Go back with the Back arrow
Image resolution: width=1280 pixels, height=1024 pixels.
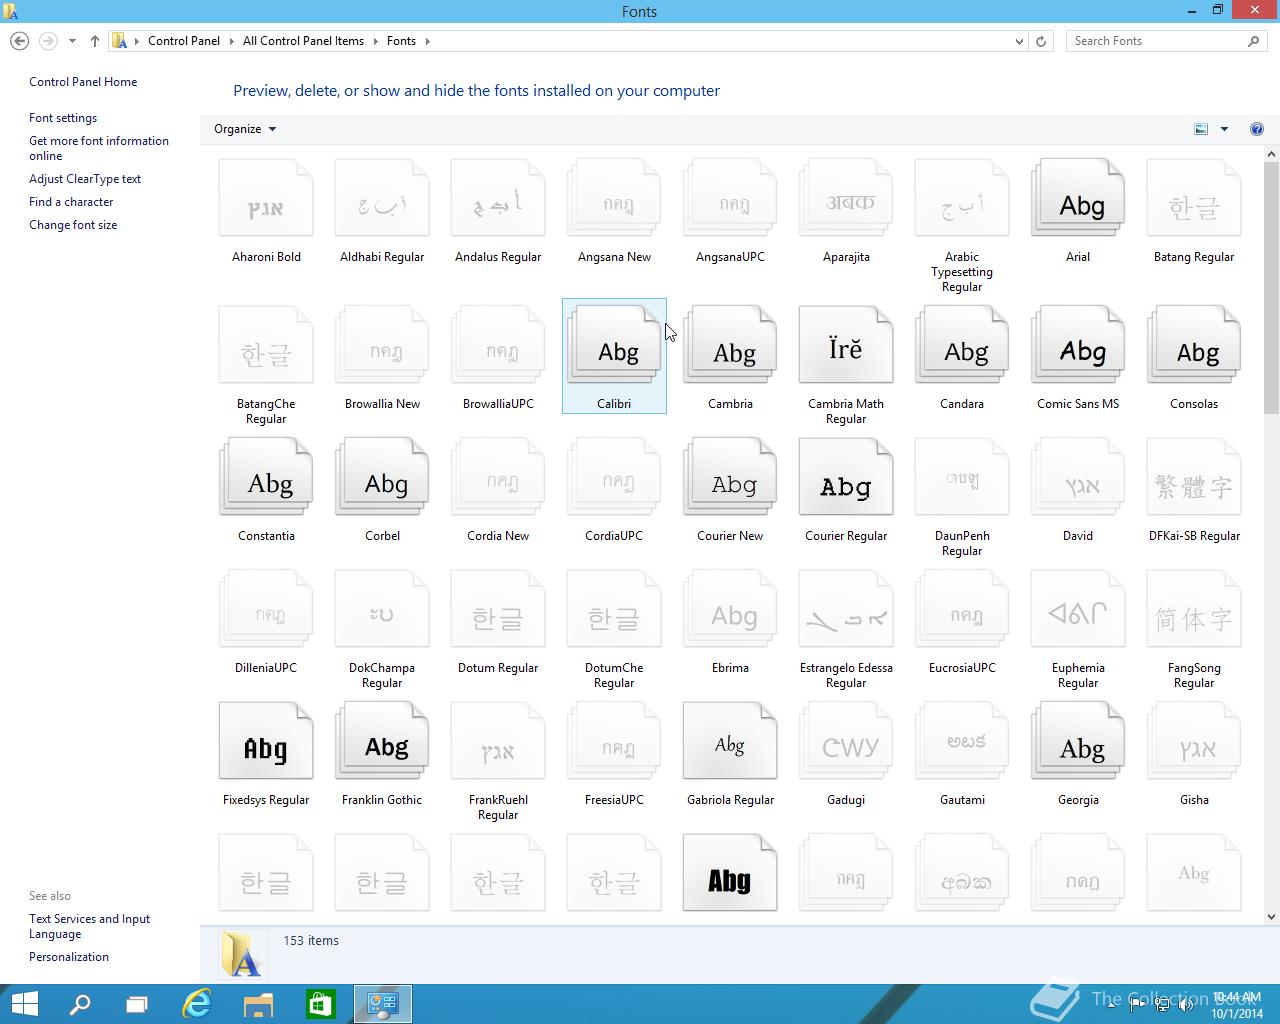point(19,41)
